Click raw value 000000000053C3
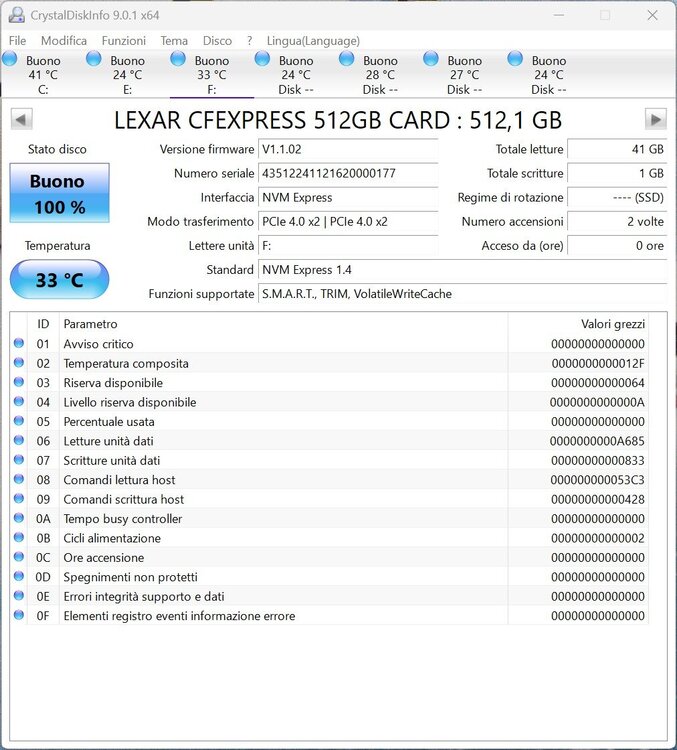677x750 pixels. [x=598, y=480]
